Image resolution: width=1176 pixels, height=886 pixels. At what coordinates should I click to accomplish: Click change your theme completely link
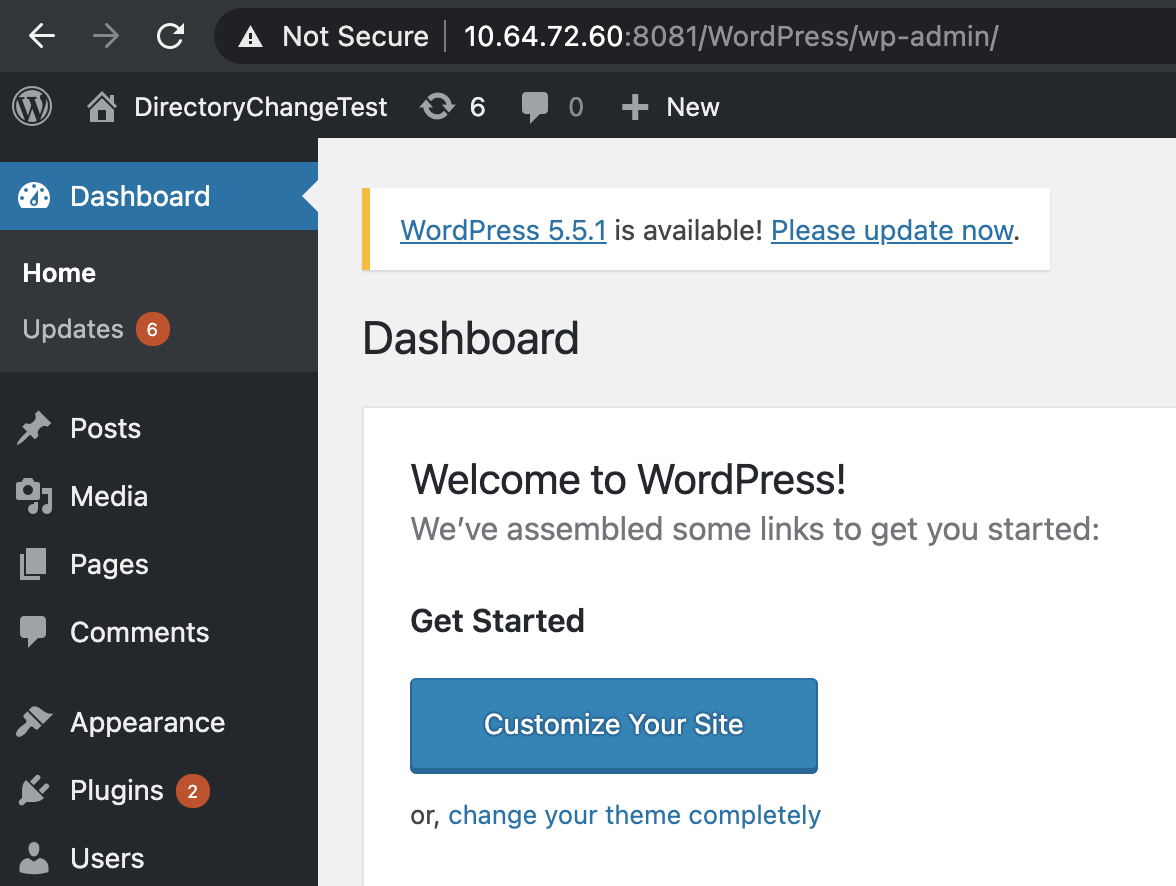point(634,815)
